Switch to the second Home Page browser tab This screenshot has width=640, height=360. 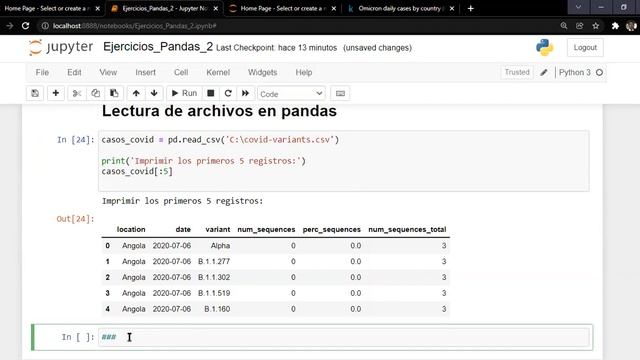tap(283, 9)
